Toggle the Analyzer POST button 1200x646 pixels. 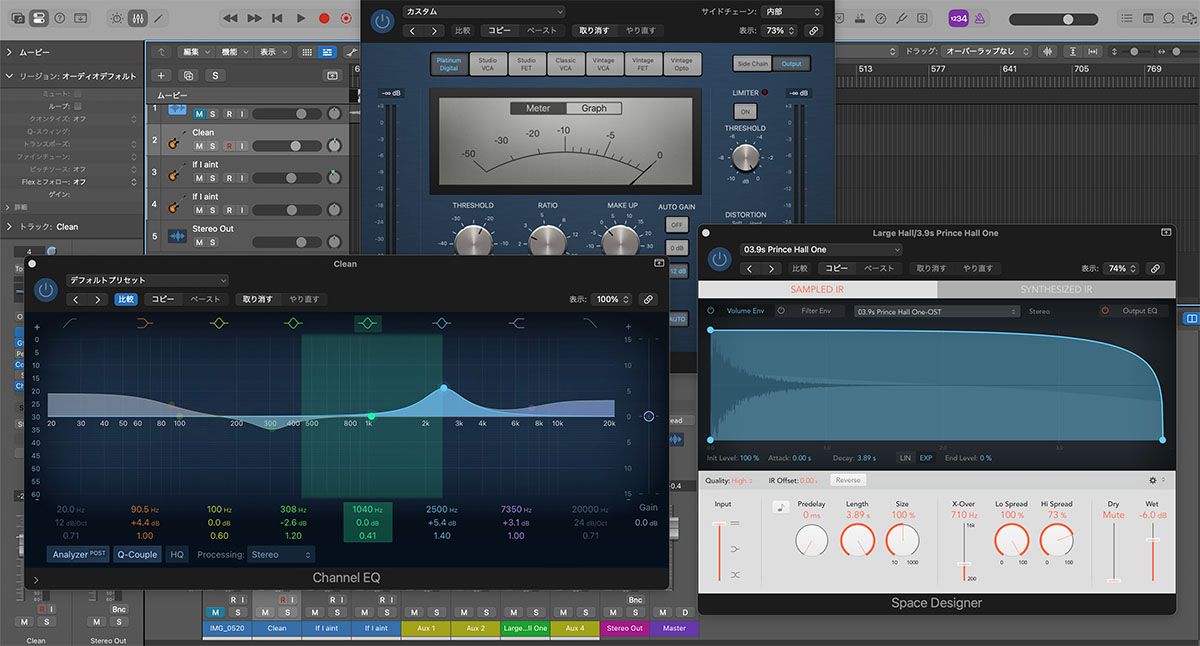click(x=78, y=553)
